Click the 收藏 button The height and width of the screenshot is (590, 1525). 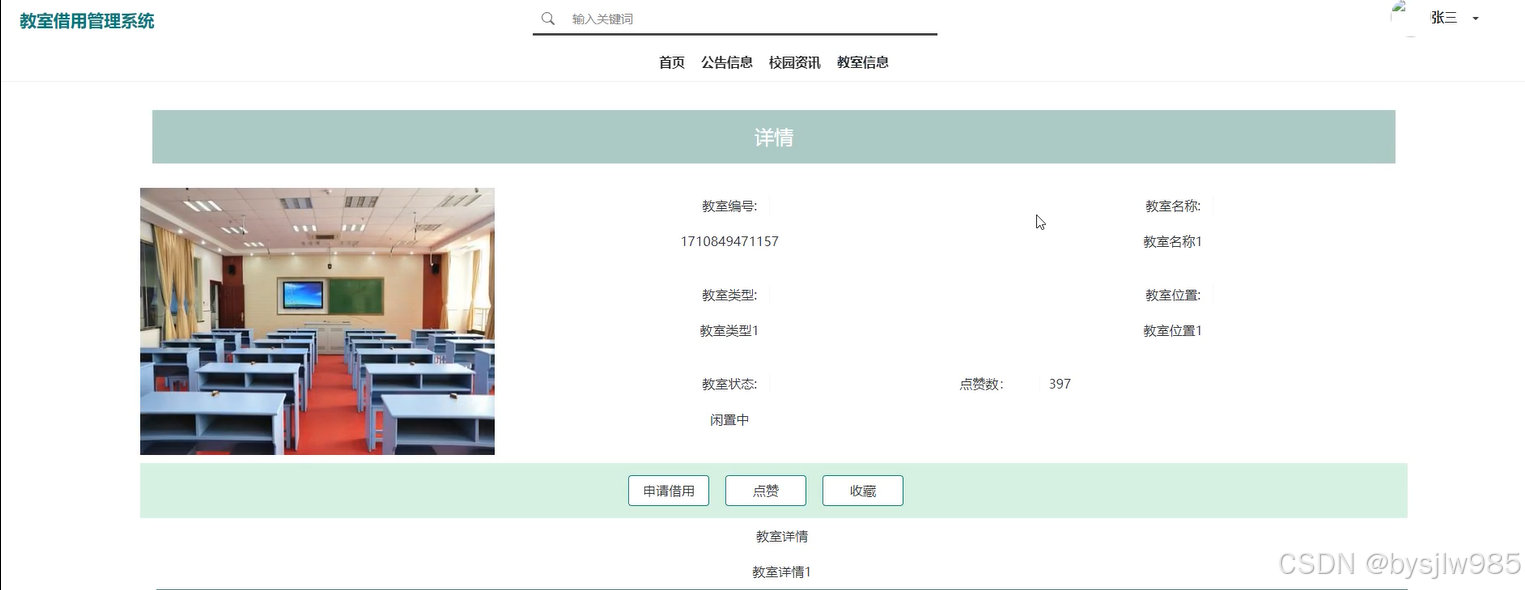863,491
